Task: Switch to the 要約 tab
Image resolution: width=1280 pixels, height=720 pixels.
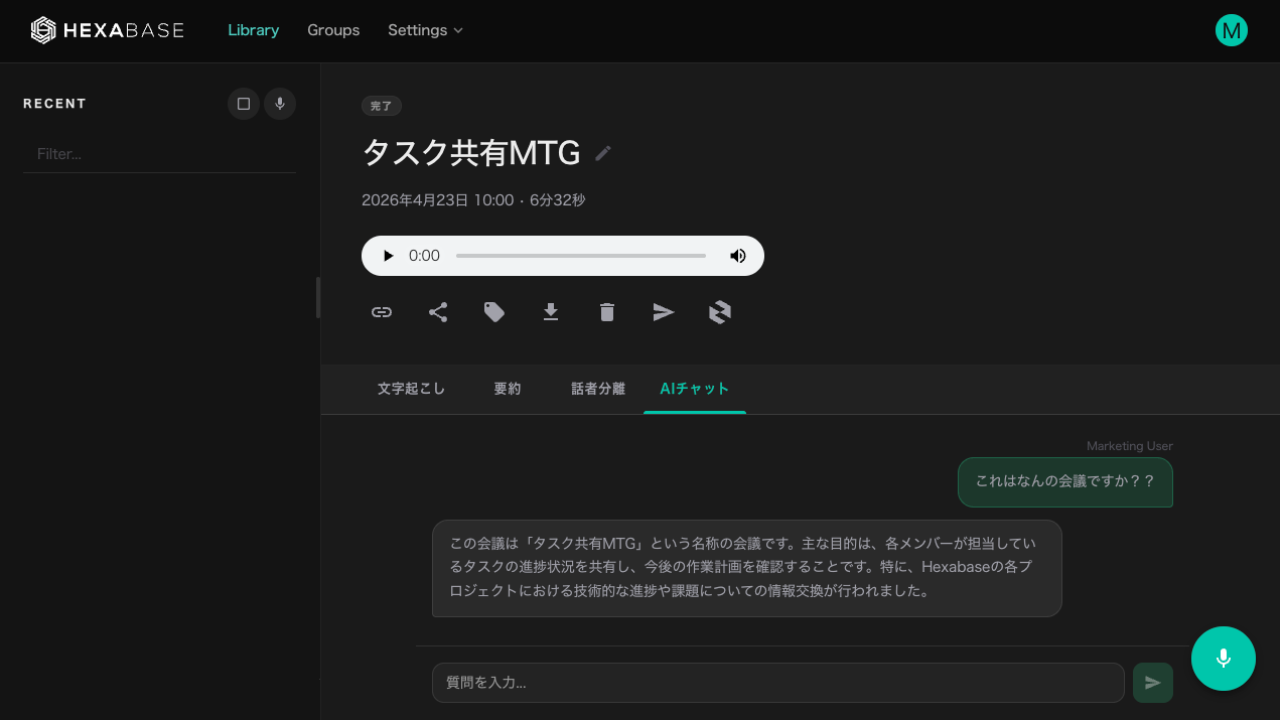Action: (507, 389)
